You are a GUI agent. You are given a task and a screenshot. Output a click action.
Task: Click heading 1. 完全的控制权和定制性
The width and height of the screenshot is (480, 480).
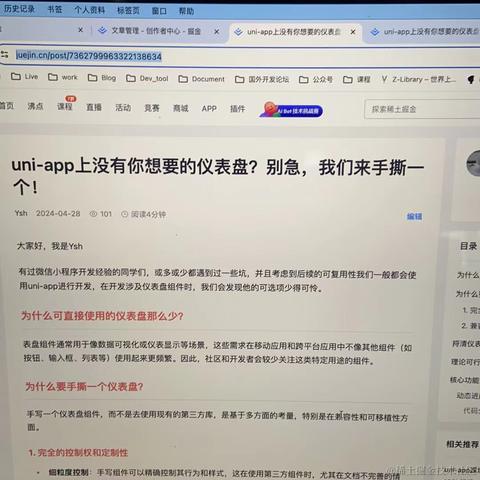click(x=78, y=453)
